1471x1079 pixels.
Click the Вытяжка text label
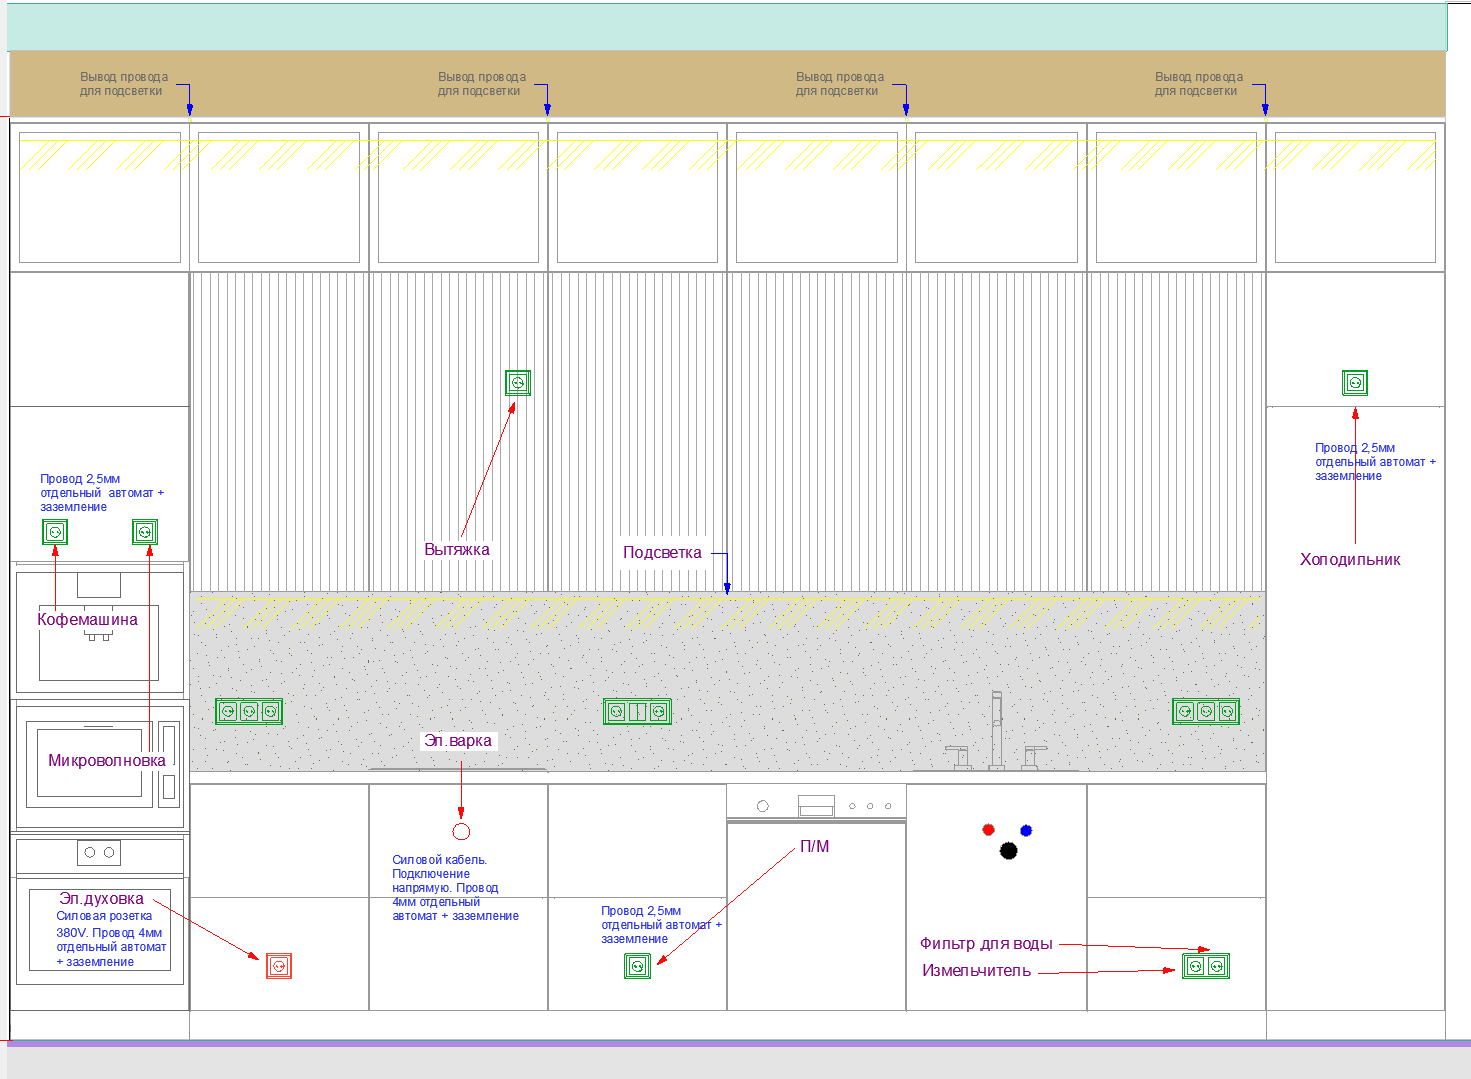coord(457,550)
